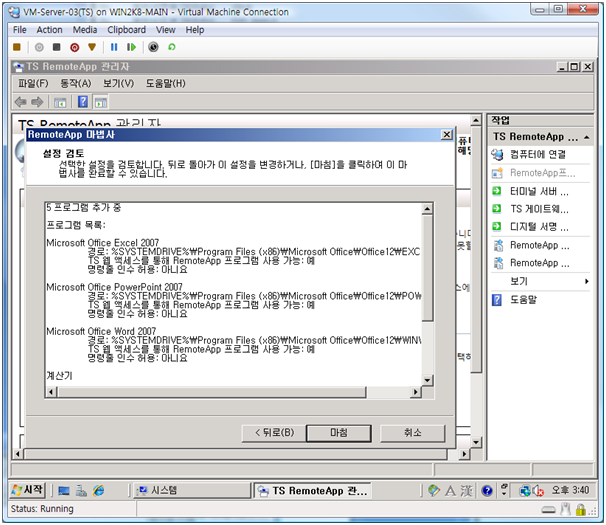This screenshot has width=606, height=525.
Task: Go forward with MMC right arrow icon
Action: tap(37, 102)
